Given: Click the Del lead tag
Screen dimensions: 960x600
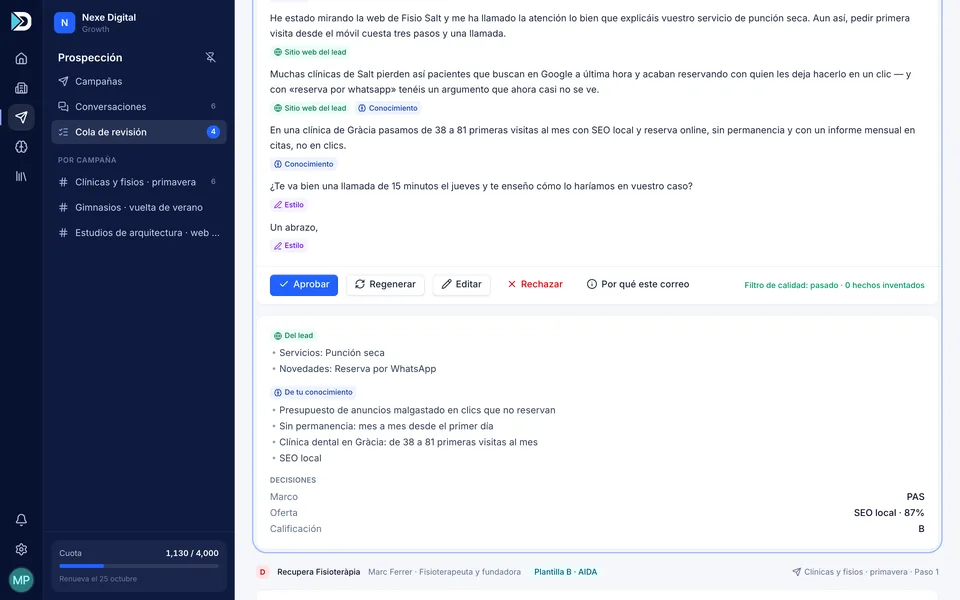Looking at the screenshot, I should [293, 336].
